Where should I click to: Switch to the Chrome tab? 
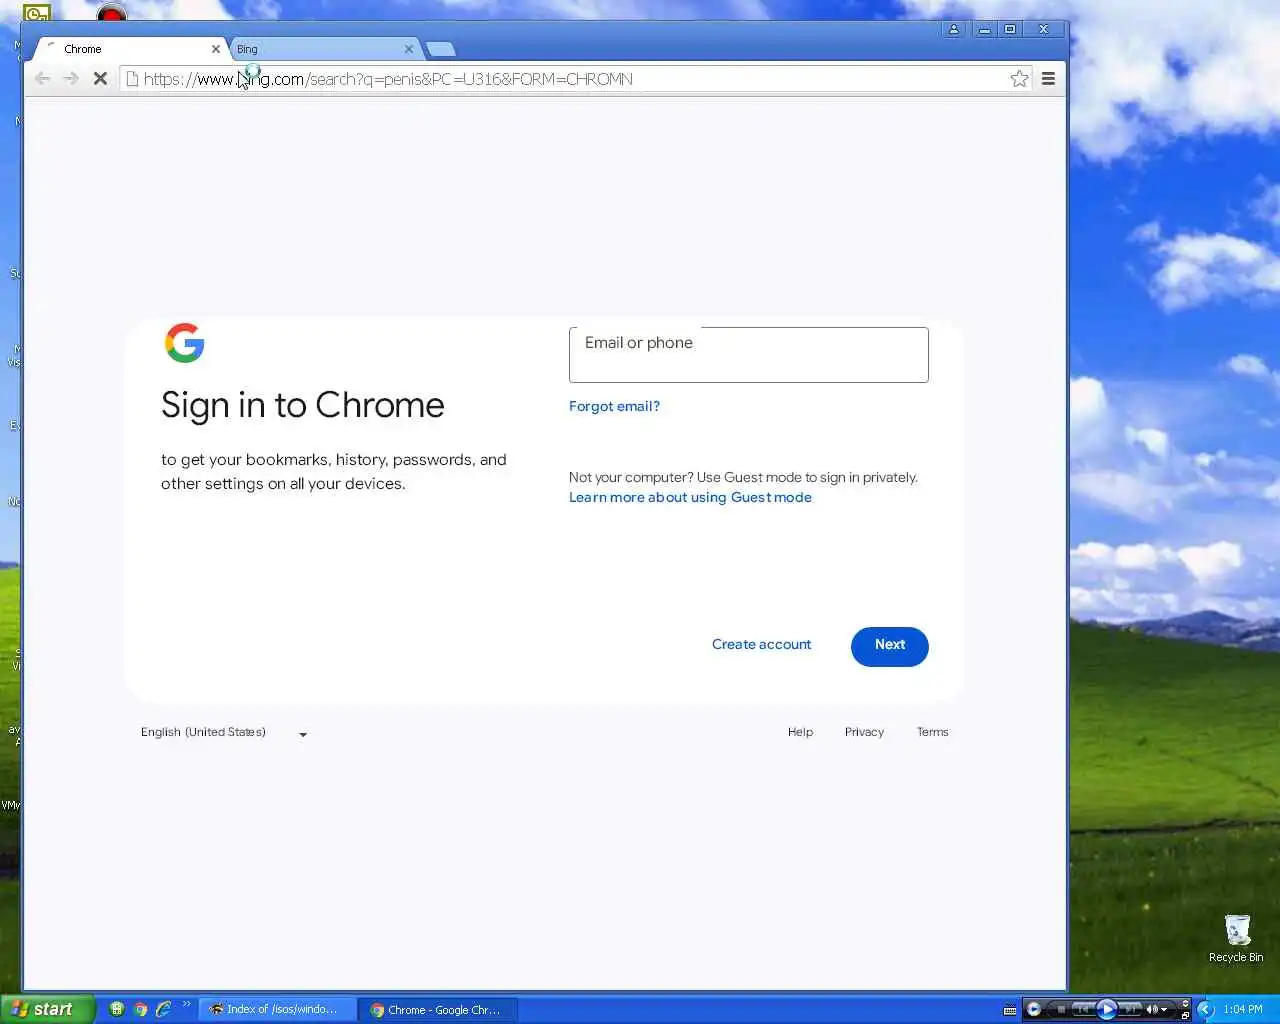[x=129, y=49]
